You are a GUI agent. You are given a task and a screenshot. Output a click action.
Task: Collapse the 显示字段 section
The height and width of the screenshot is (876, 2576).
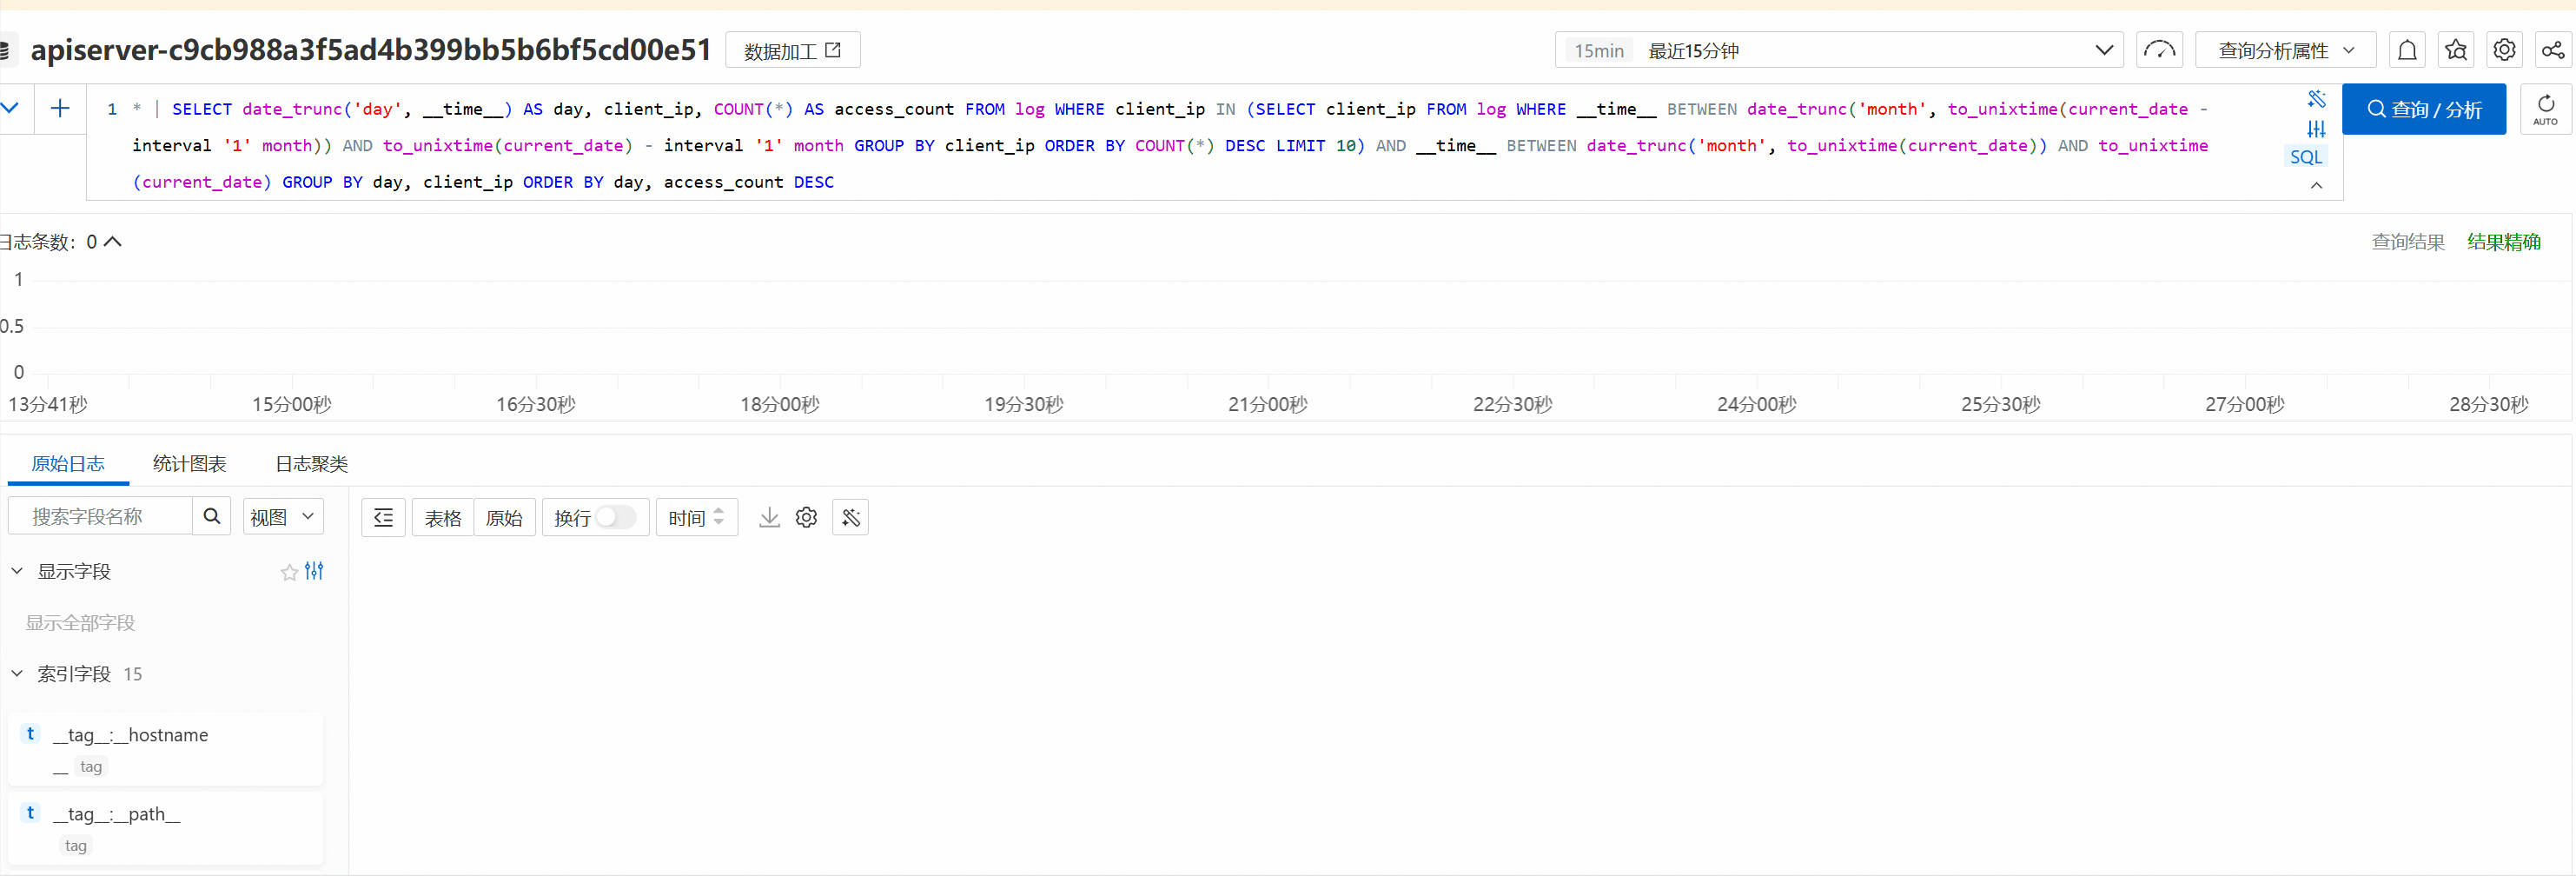pyautogui.click(x=17, y=571)
